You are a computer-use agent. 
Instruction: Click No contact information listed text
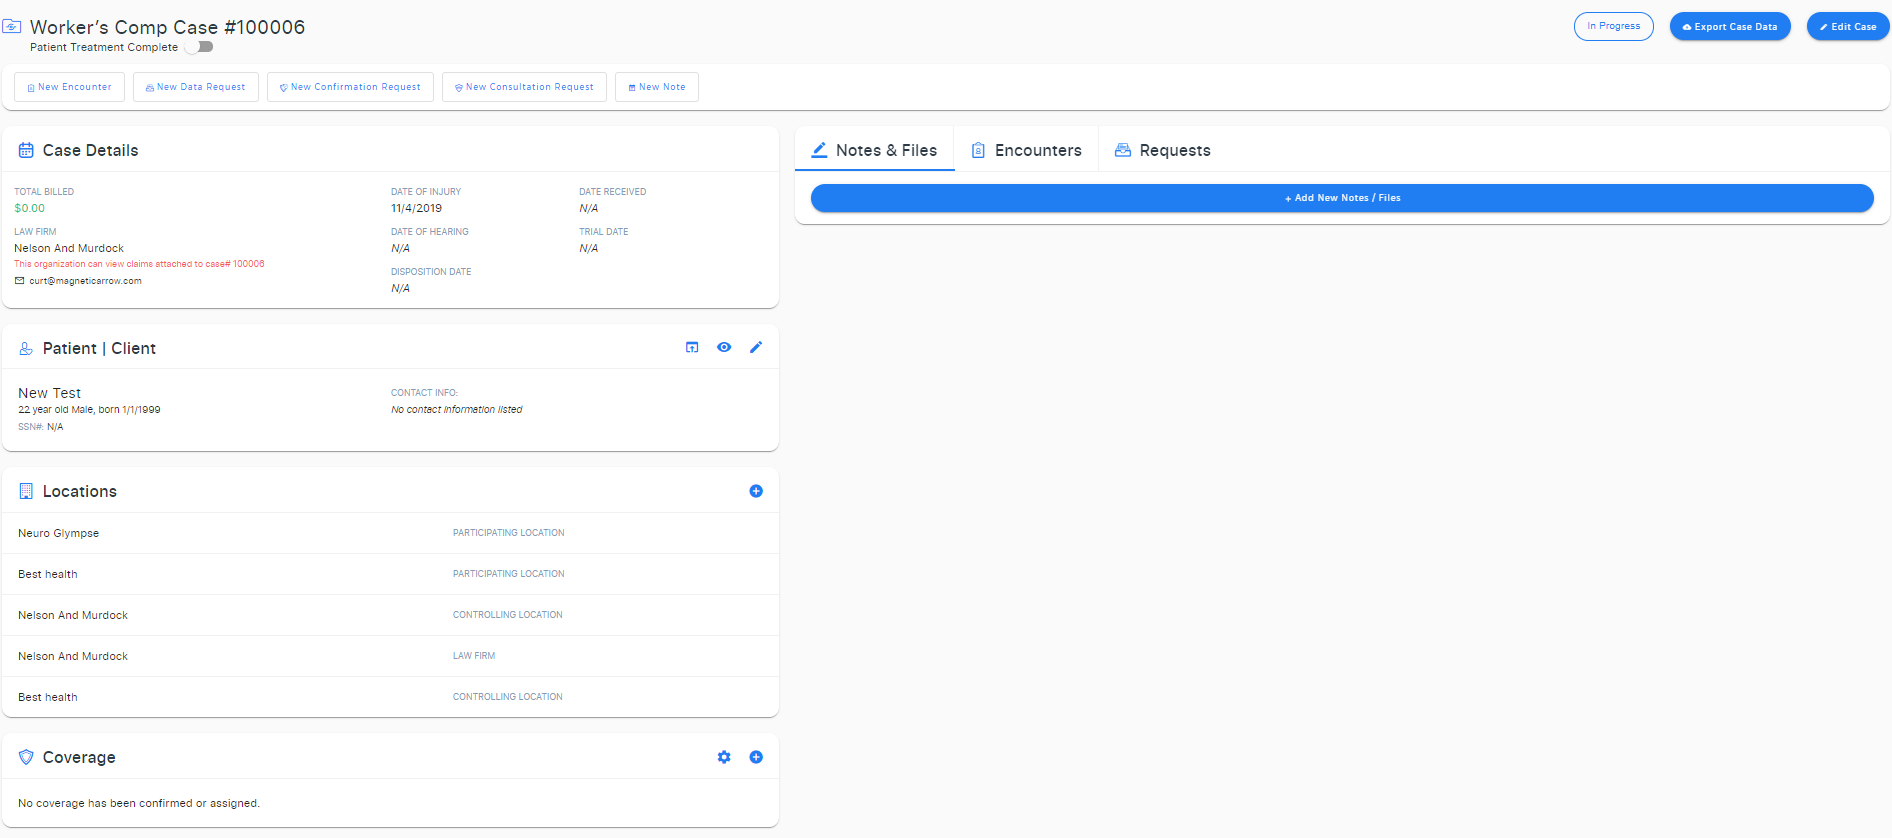click(x=456, y=409)
